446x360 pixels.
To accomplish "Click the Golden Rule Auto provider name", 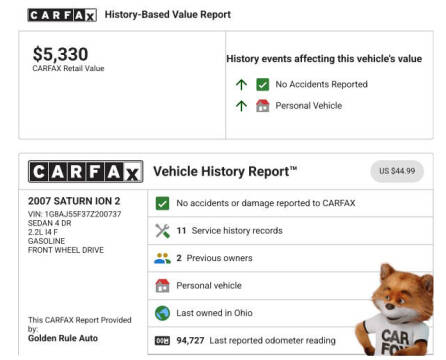I will coord(63,338).
